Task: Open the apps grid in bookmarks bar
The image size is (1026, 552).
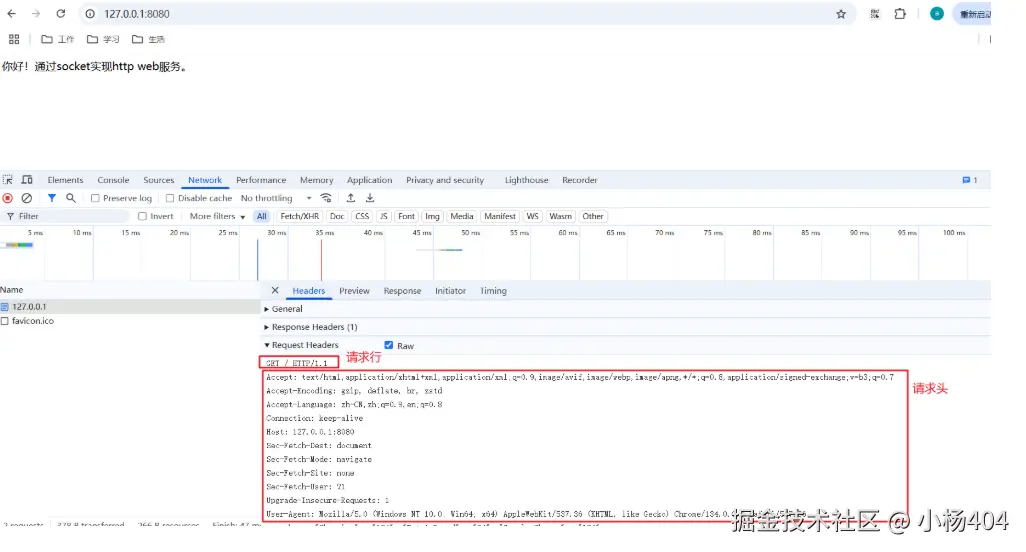Action: click(x=14, y=39)
